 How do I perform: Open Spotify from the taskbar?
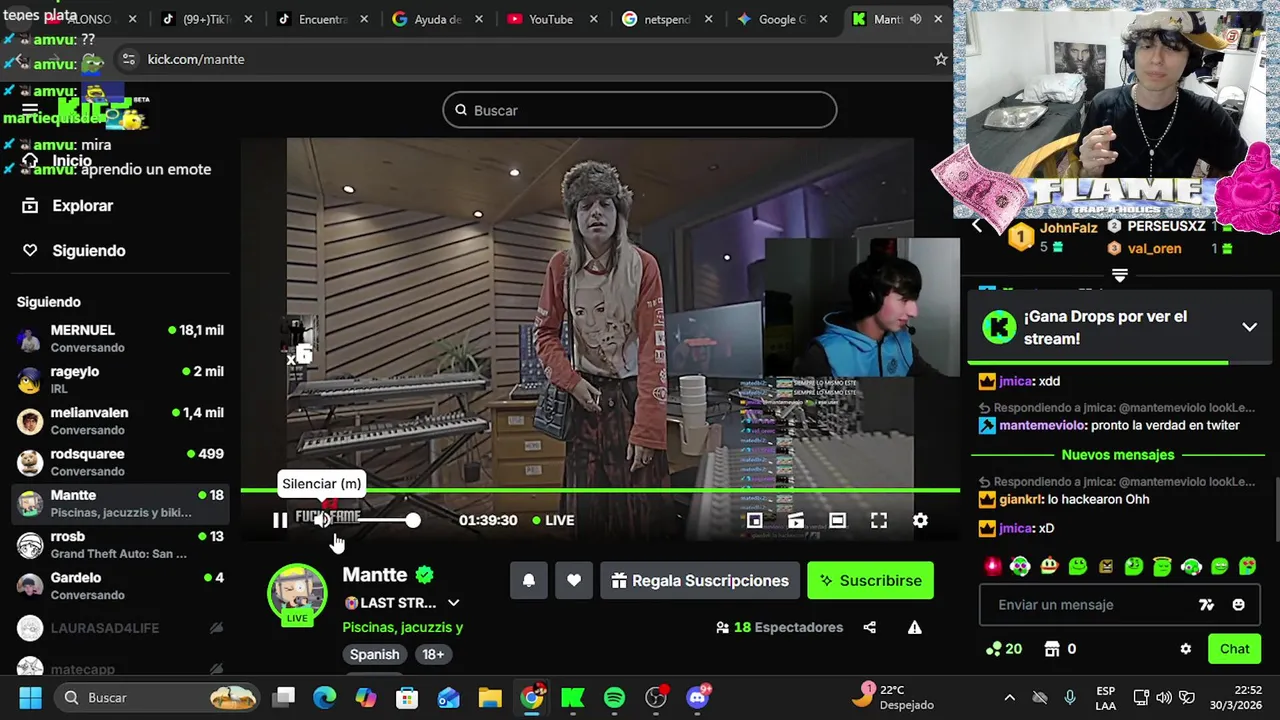click(x=614, y=697)
